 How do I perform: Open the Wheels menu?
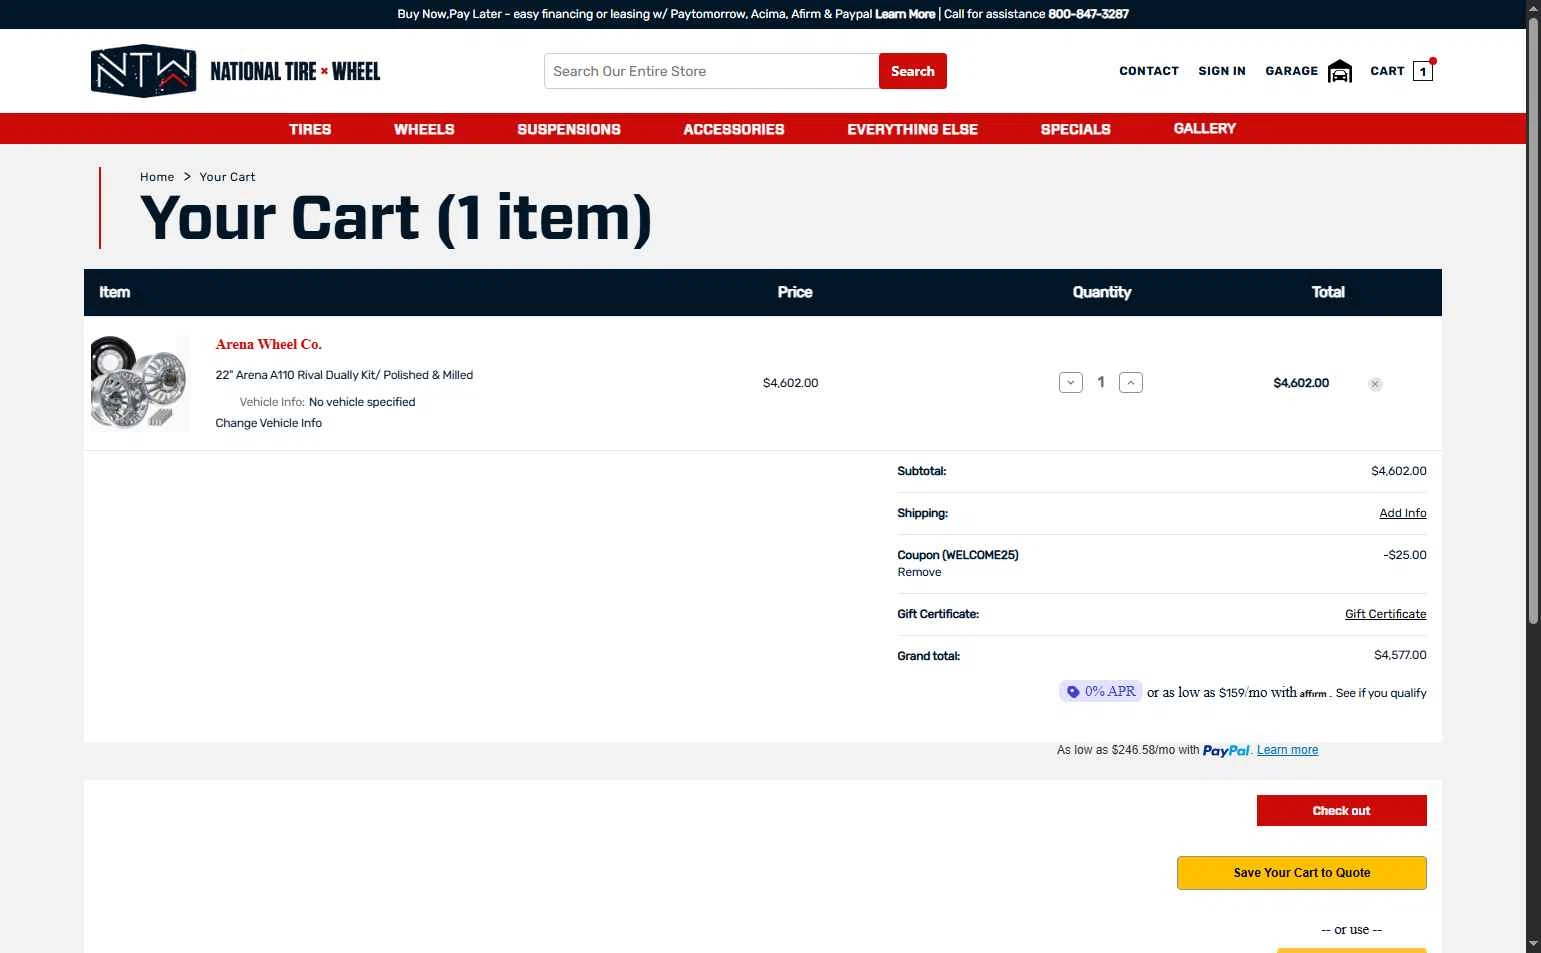[424, 129]
